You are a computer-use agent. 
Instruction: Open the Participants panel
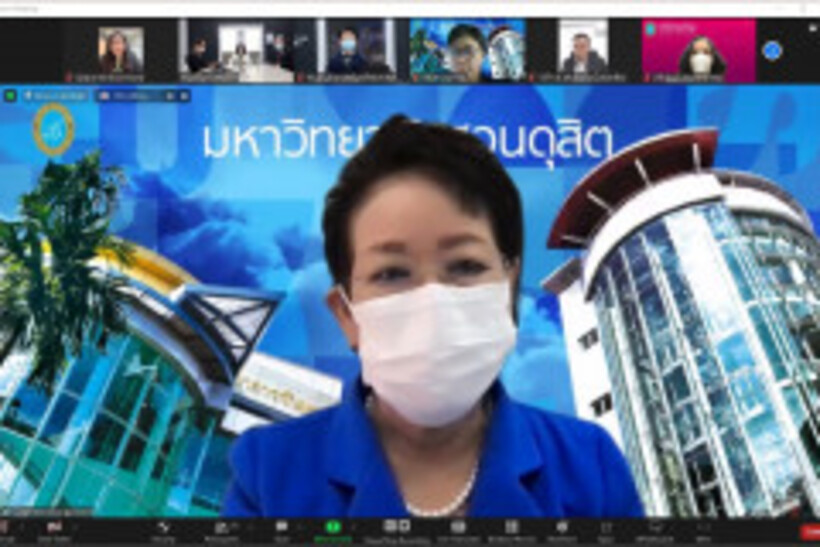click(222, 530)
